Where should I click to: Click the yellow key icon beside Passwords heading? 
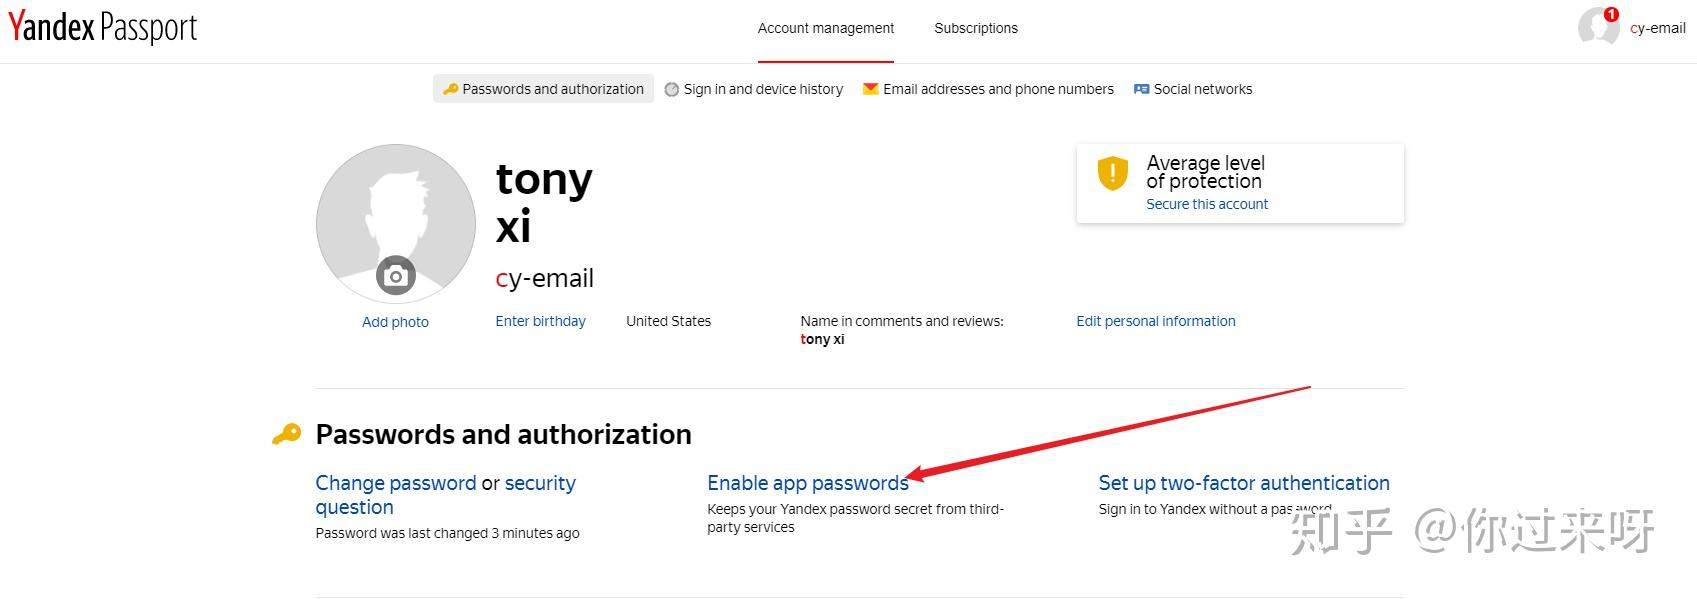click(x=286, y=434)
